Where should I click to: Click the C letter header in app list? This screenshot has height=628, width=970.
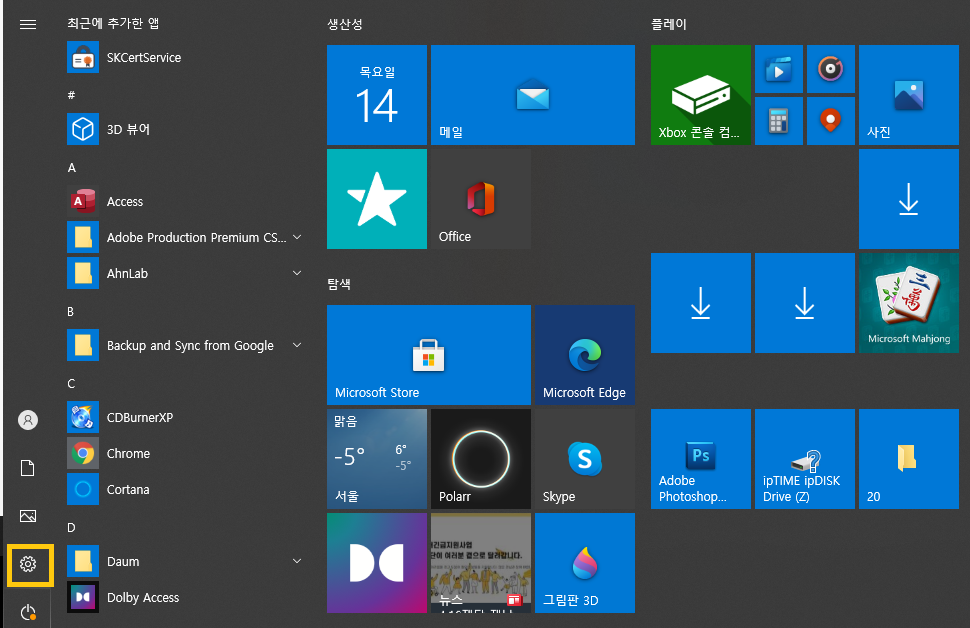click(71, 384)
